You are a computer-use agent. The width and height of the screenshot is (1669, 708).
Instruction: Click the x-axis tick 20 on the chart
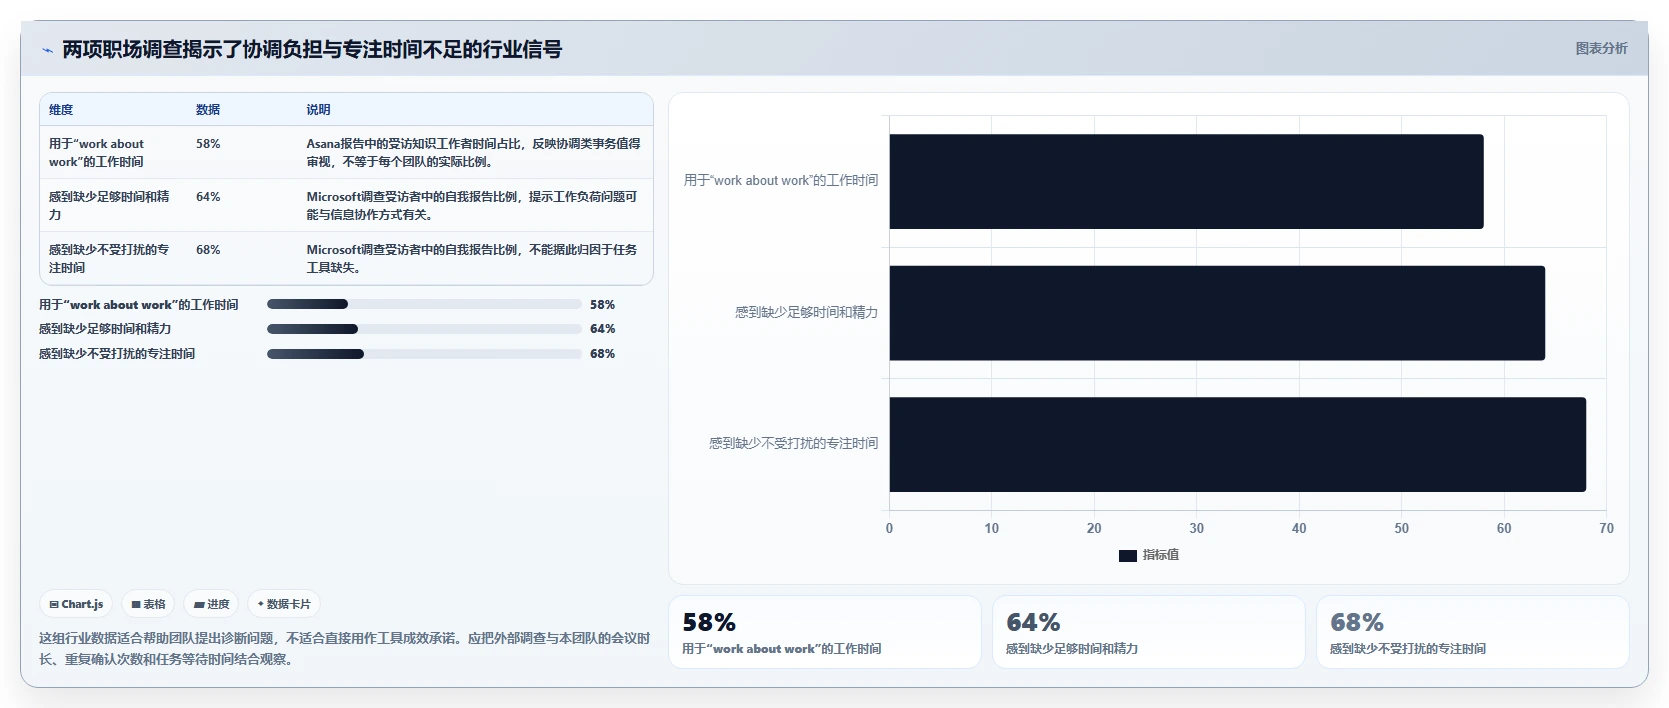(x=1094, y=529)
